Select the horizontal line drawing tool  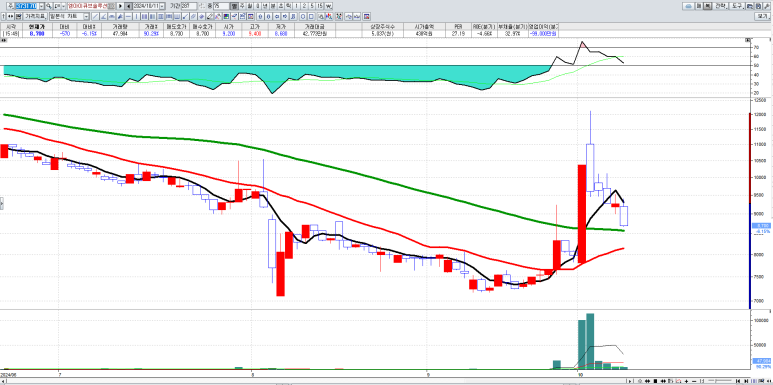click(128, 16)
